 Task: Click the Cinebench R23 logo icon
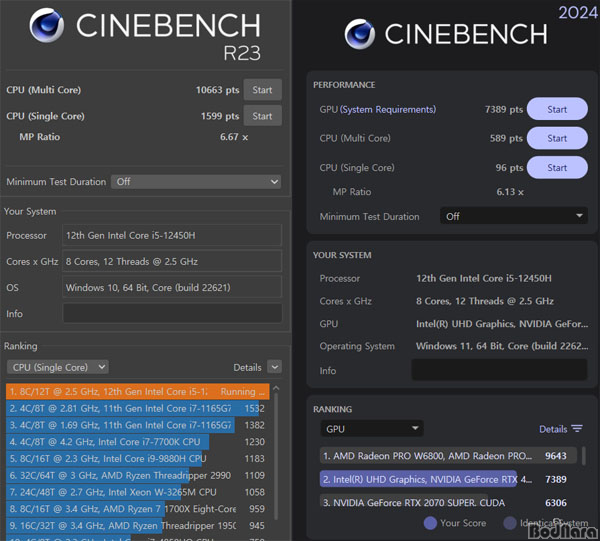47,25
